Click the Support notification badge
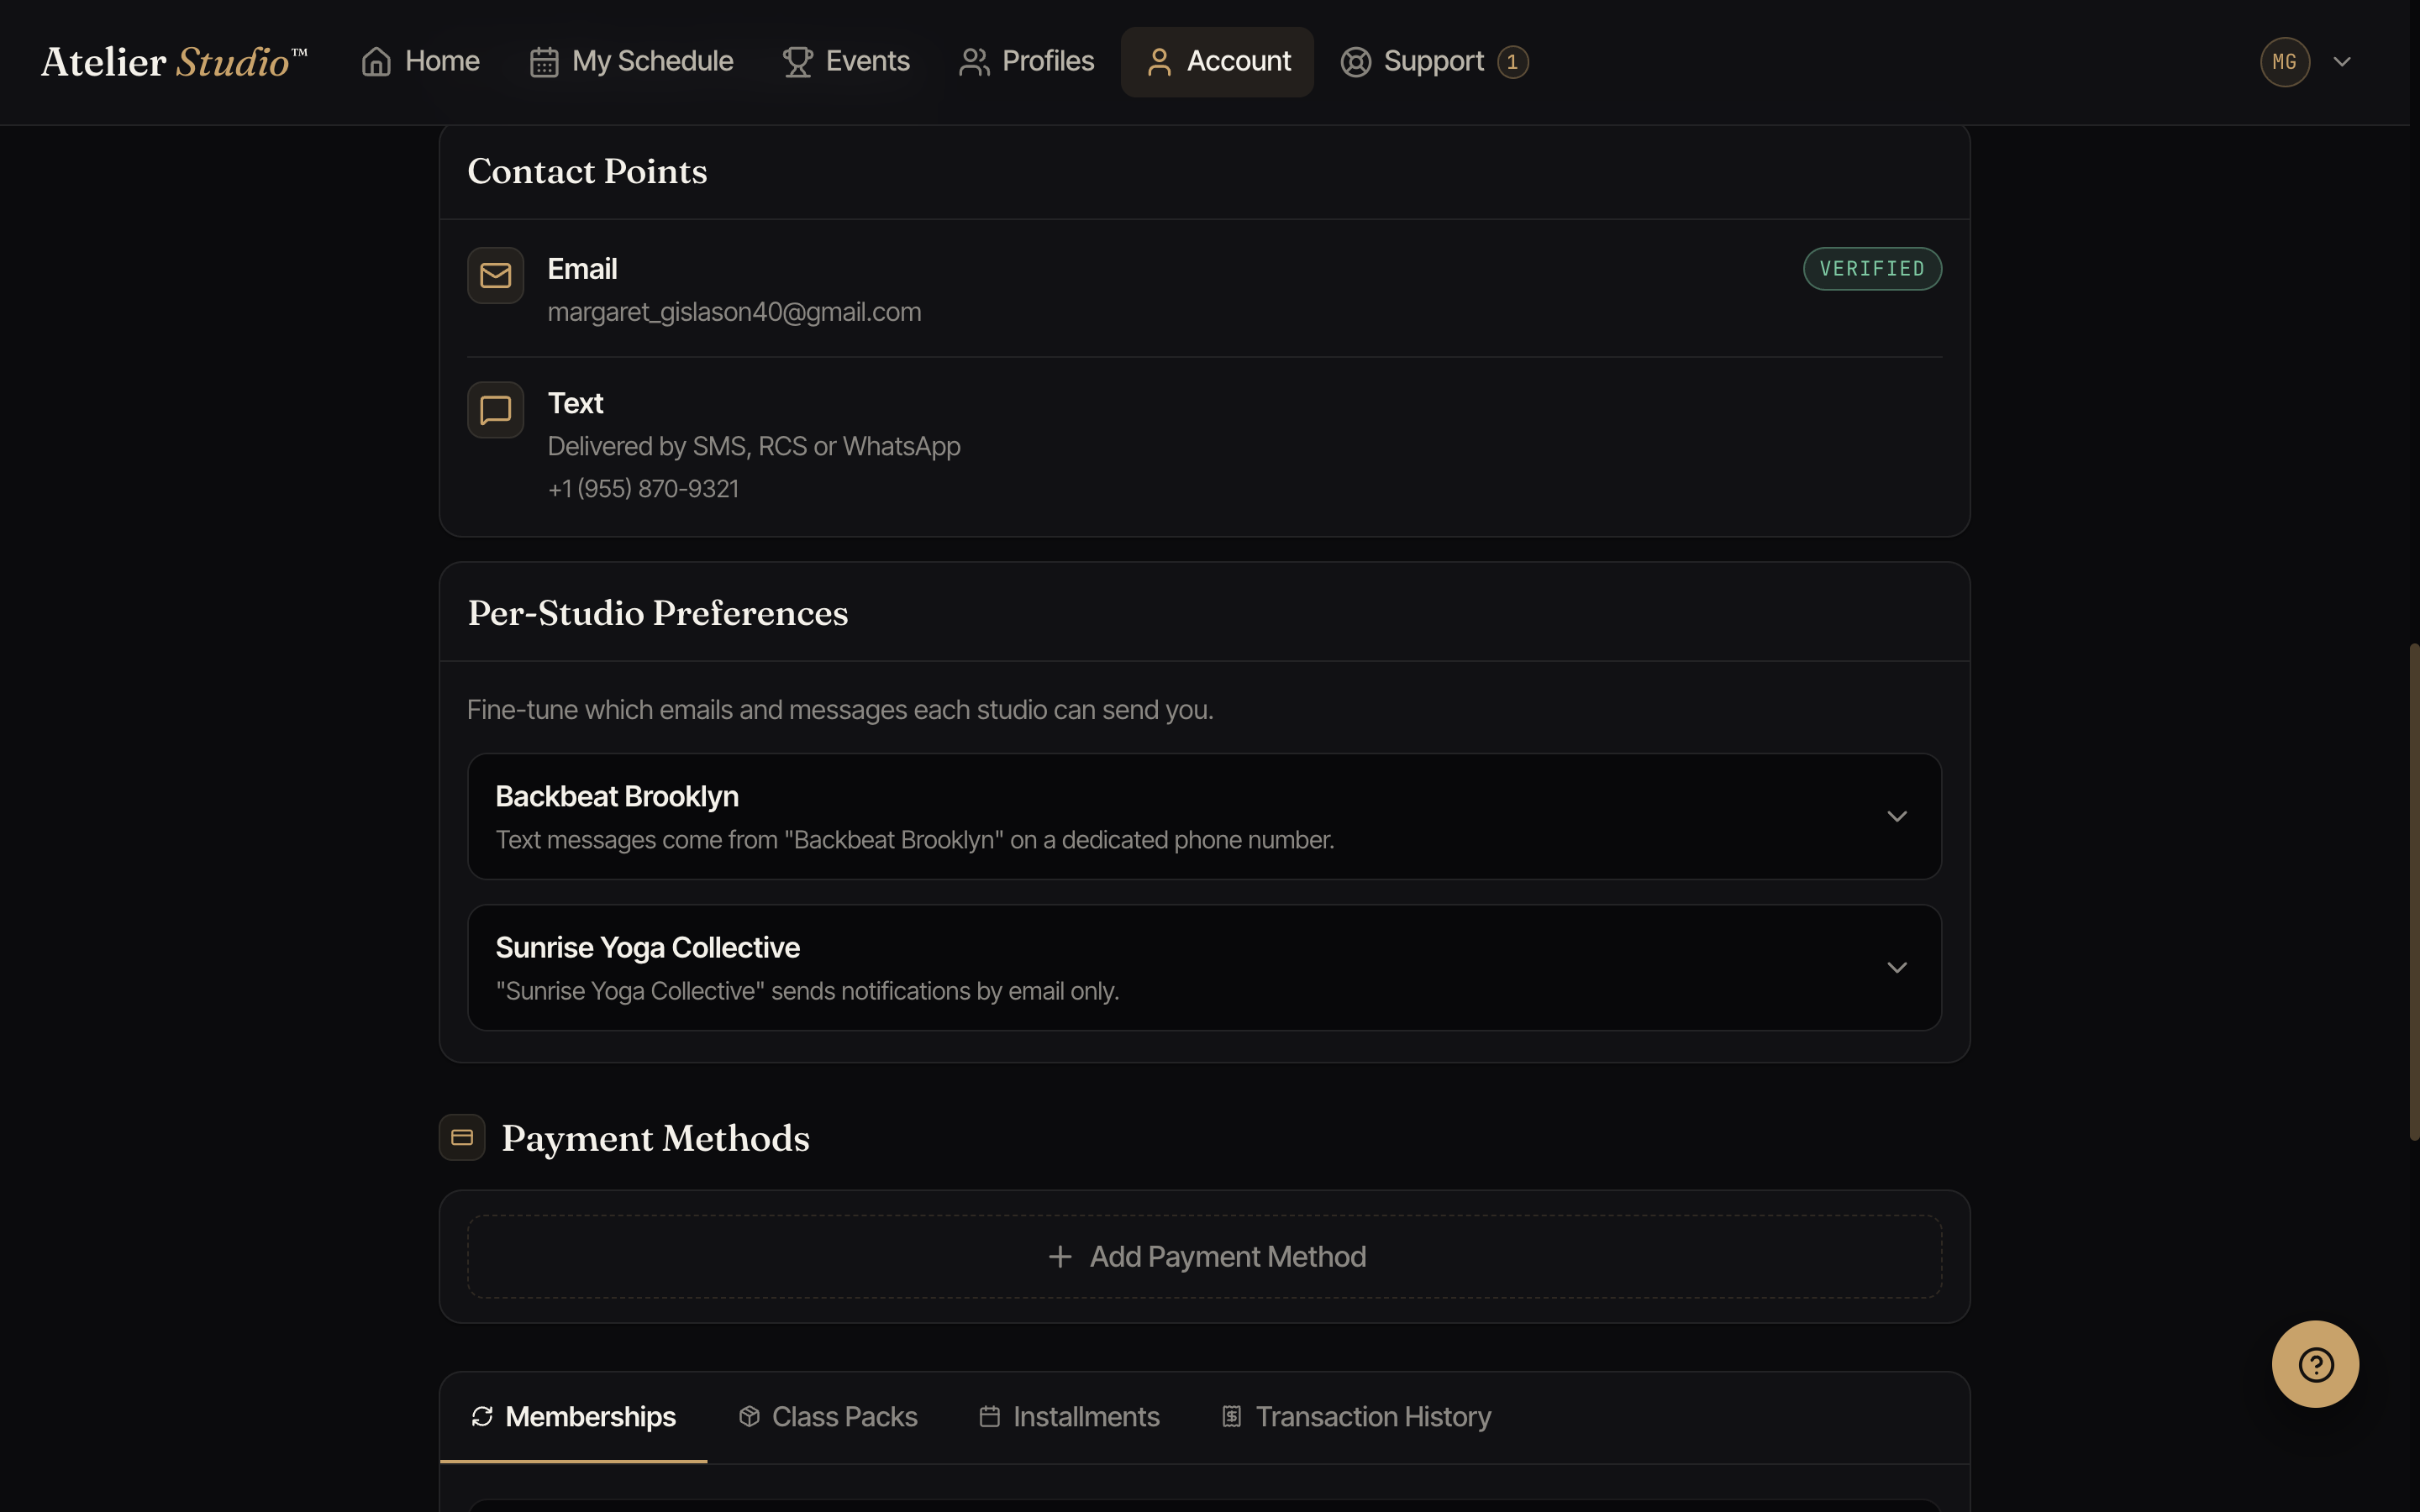The width and height of the screenshot is (2420, 1512). [1512, 62]
